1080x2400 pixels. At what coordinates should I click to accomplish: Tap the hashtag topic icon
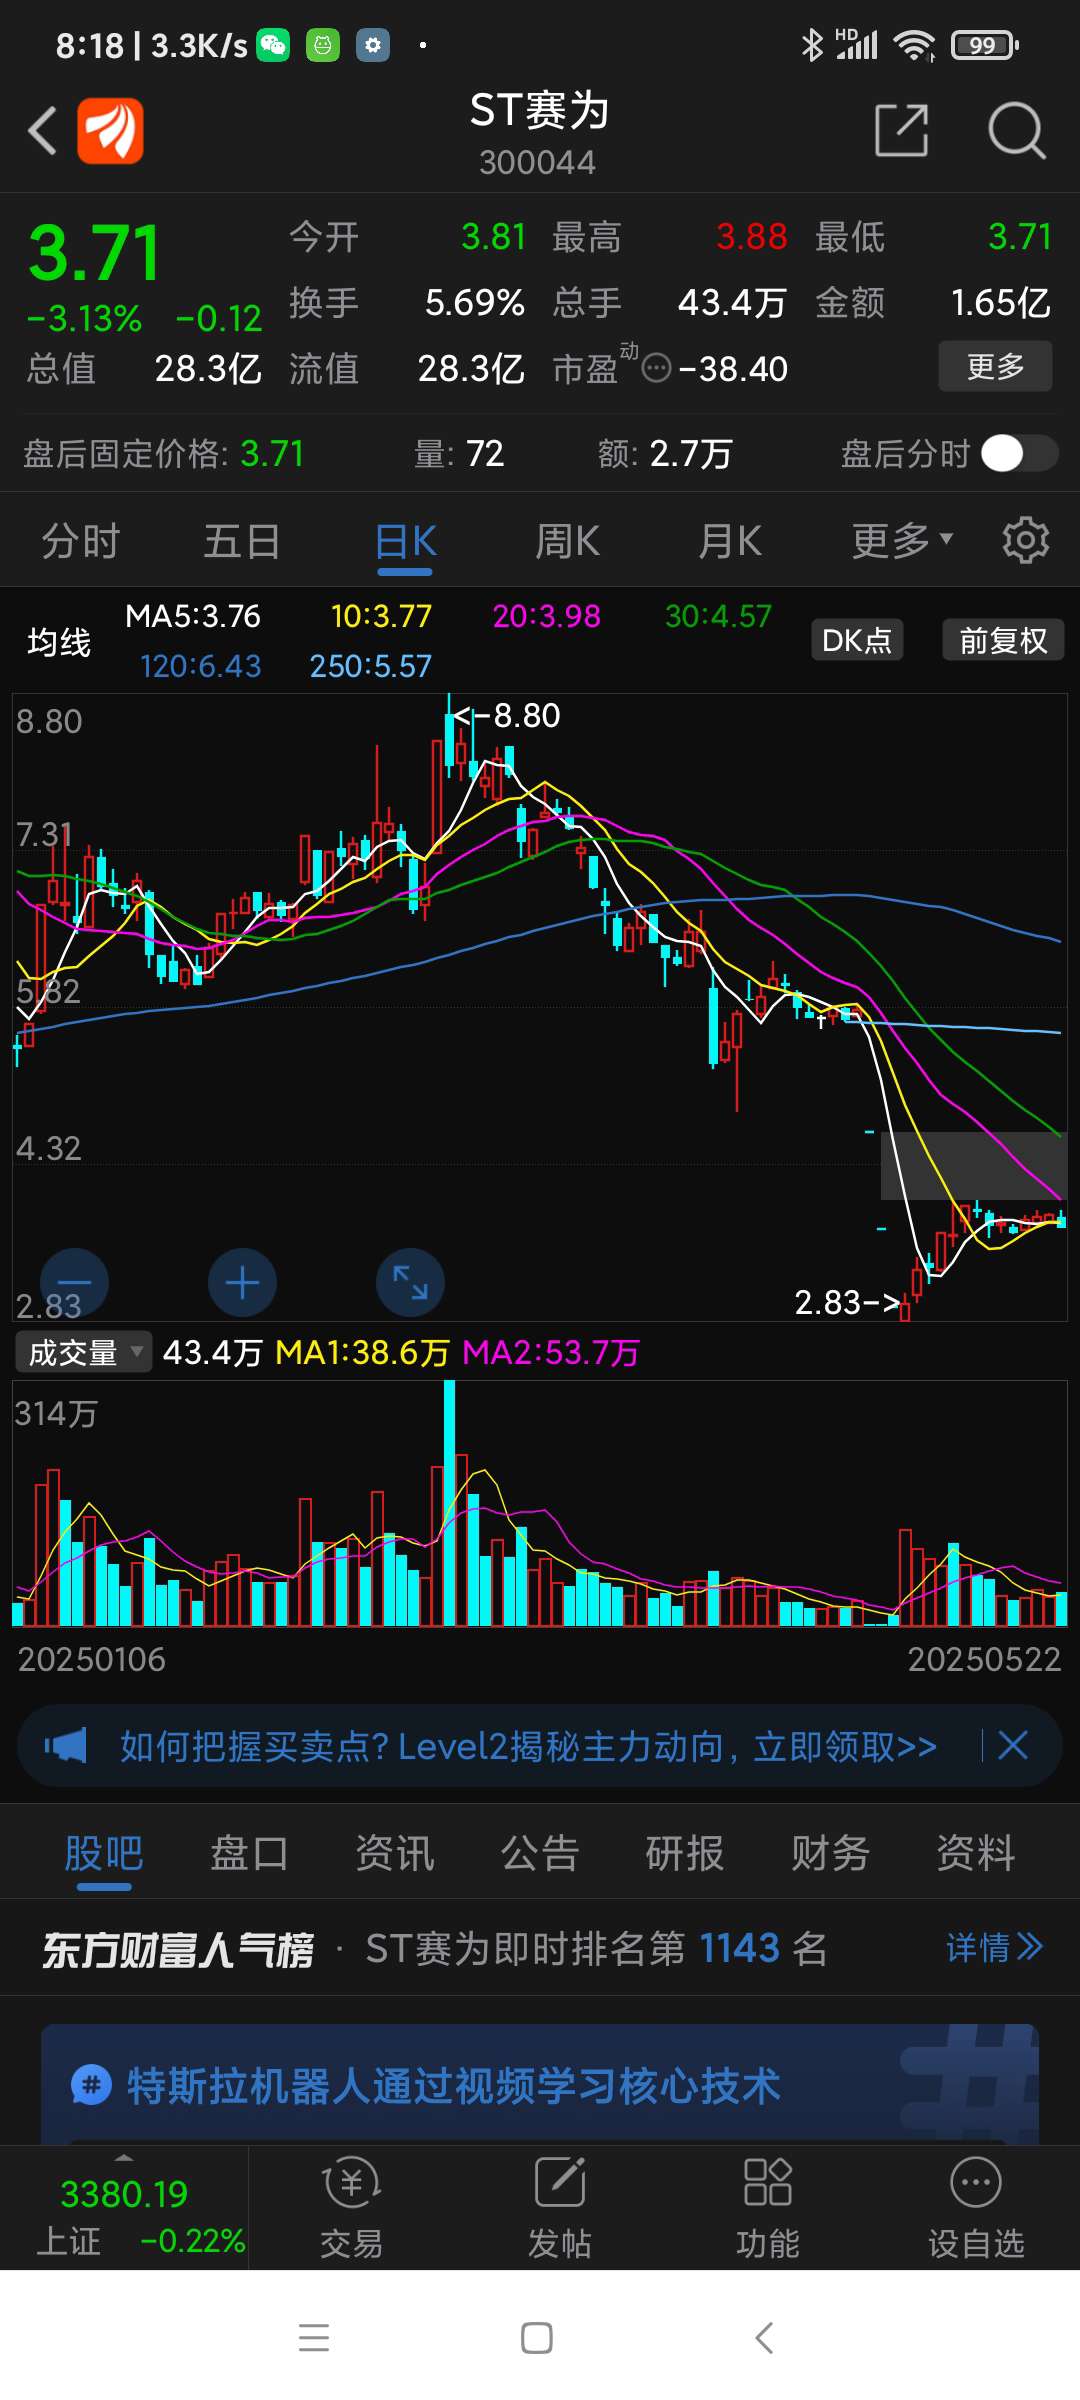pyautogui.click(x=91, y=2086)
